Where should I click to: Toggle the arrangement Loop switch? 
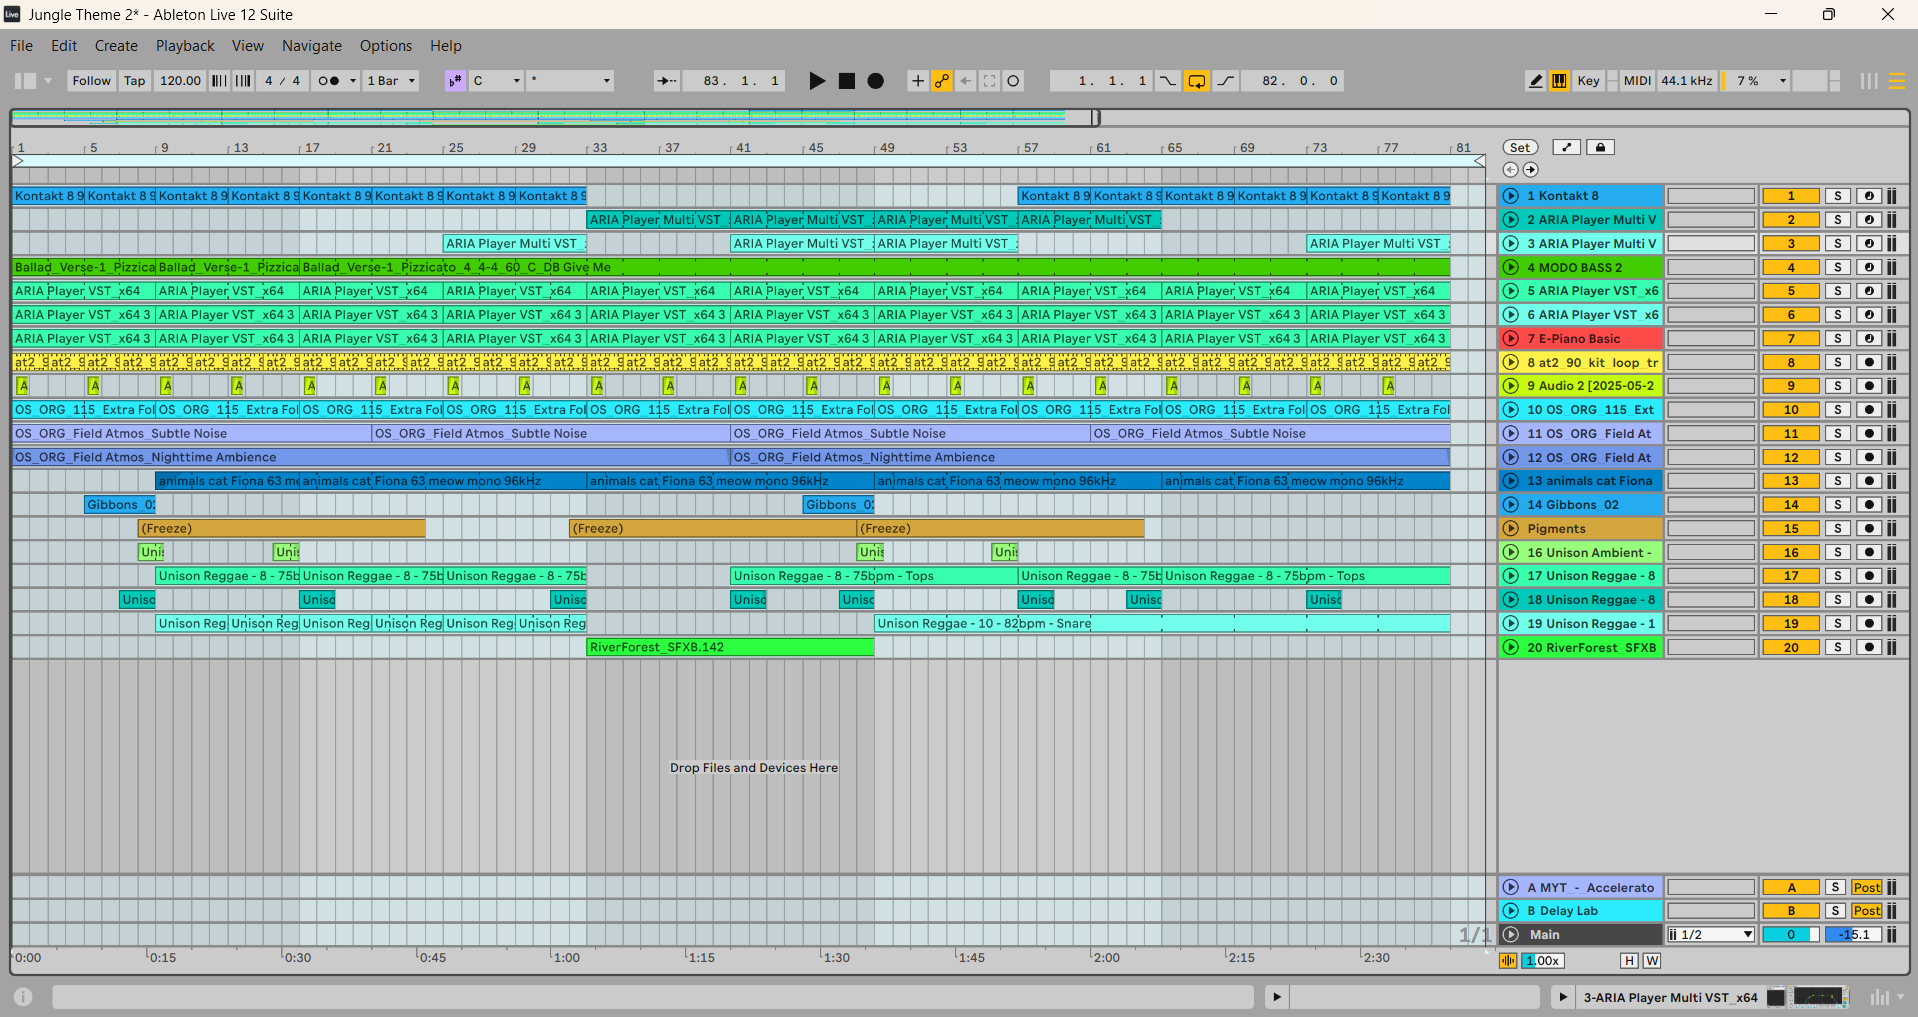(1196, 81)
